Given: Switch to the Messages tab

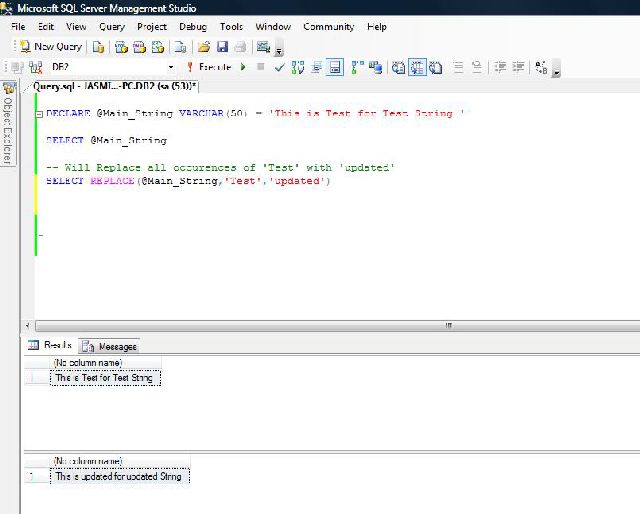Looking at the screenshot, I should 110,346.
